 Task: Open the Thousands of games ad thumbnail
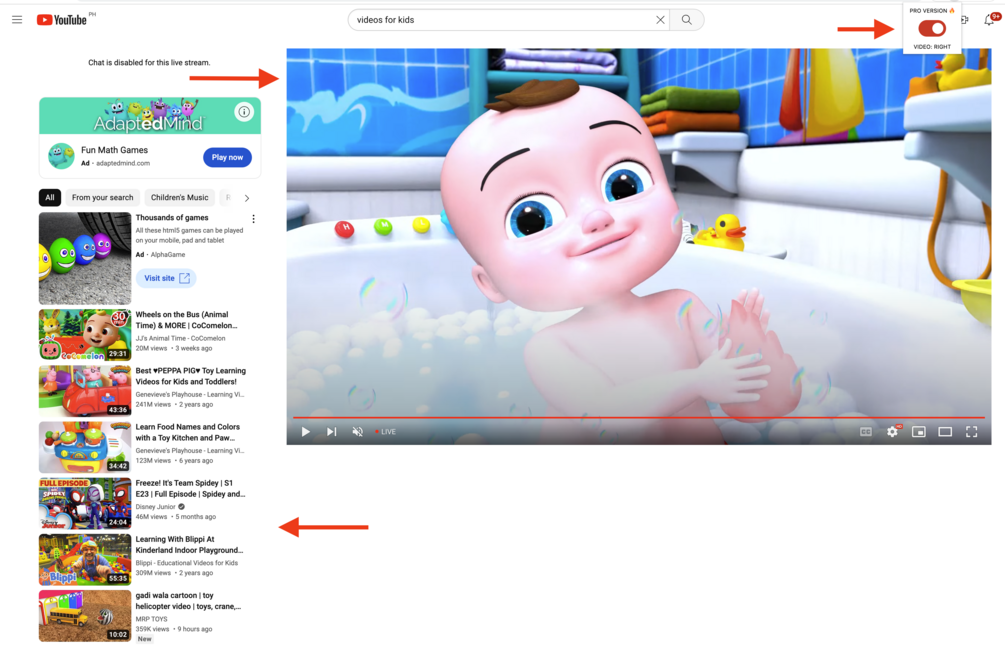[x=85, y=258]
